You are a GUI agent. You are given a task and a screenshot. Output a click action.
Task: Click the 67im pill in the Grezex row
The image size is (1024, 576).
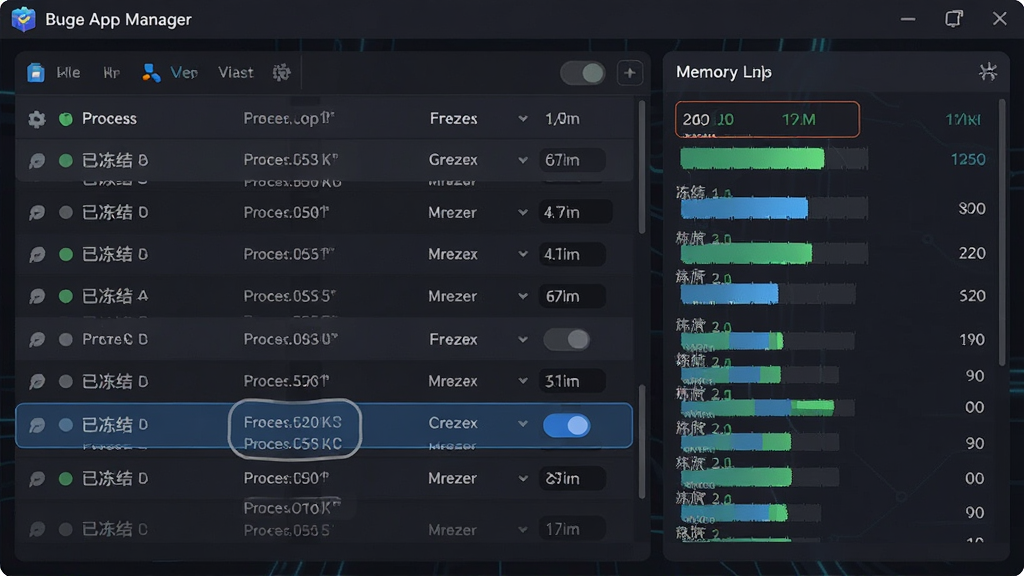point(572,160)
